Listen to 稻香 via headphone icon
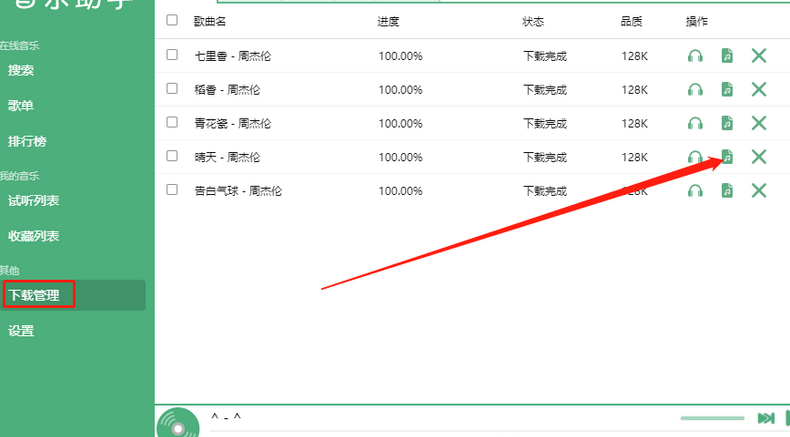This screenshot has width=790, height=437. pyautogui.click(x=695, y=89)
